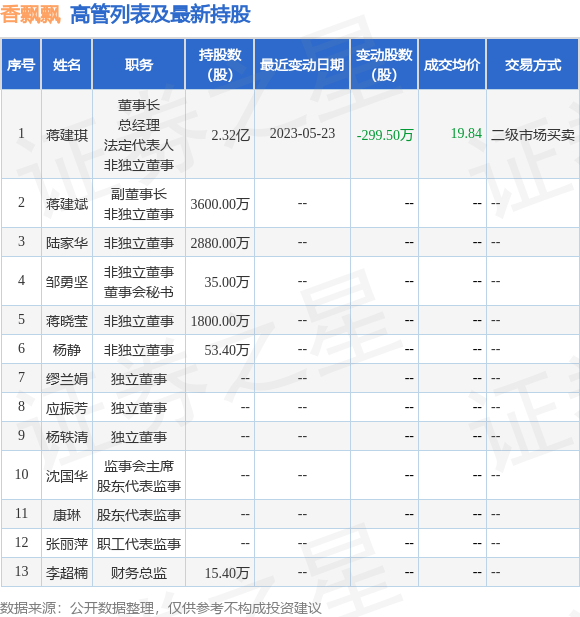
Task: Click the 变动股数(股) column header
Action: (384, 65)
